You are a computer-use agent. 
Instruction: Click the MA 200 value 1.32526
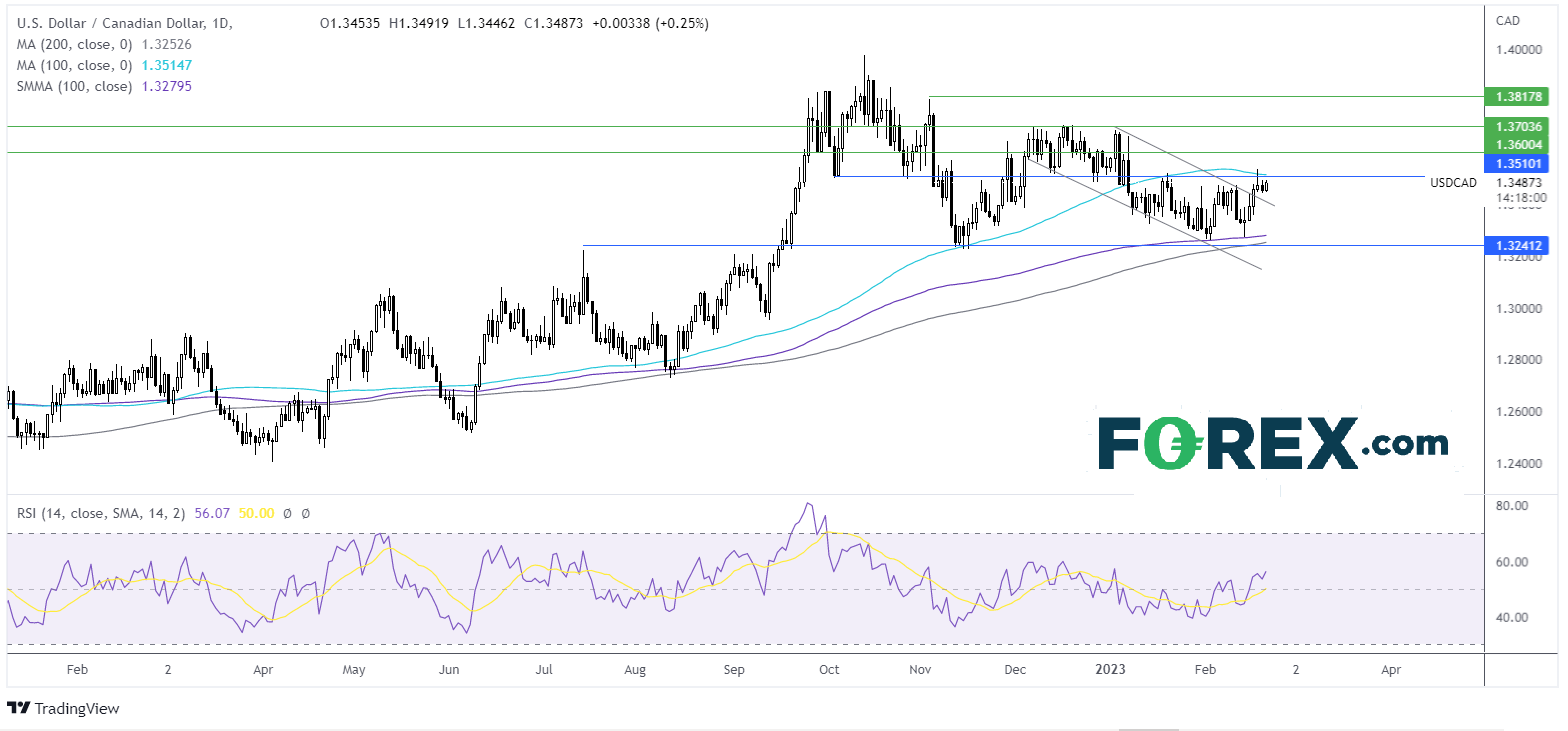tap(167, 44)
